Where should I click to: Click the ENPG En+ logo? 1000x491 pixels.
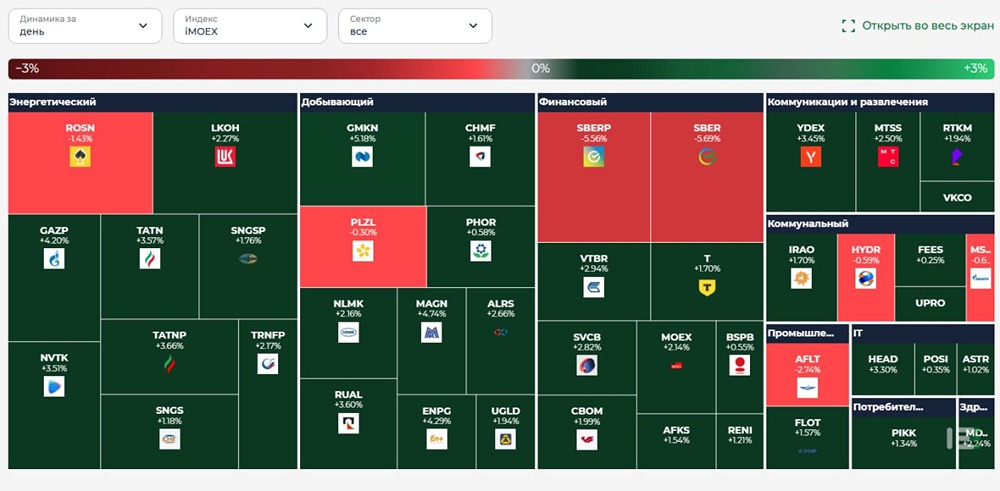point(437,439)
